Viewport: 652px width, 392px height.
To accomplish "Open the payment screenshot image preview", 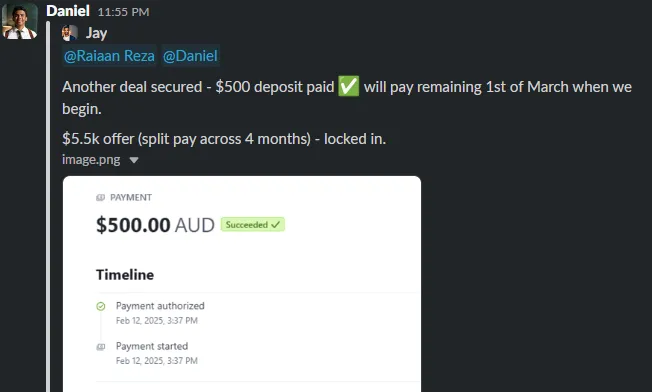I will tap(242, 284).
